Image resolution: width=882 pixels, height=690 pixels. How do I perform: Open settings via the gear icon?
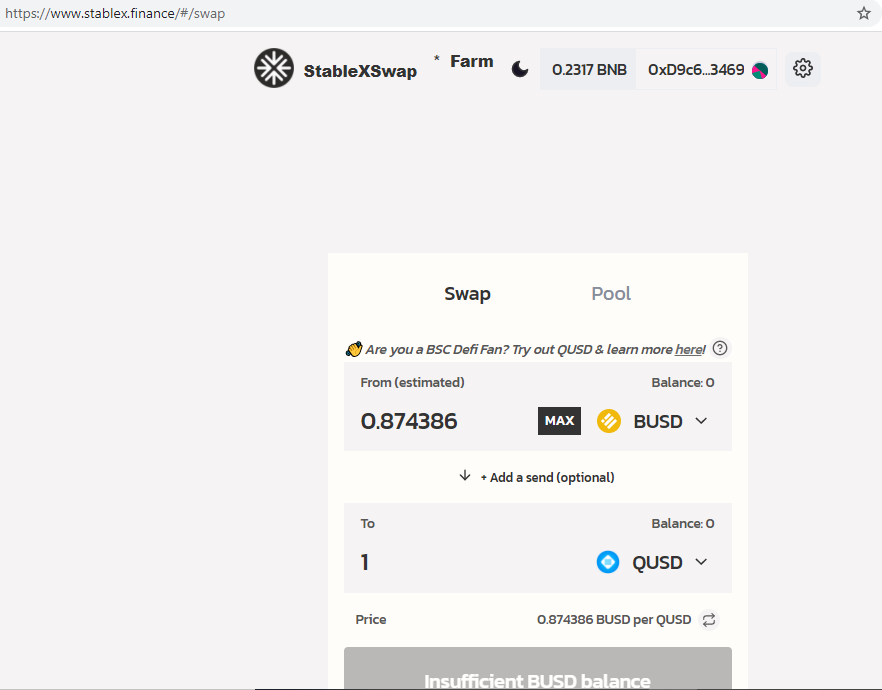coord(803,69)
